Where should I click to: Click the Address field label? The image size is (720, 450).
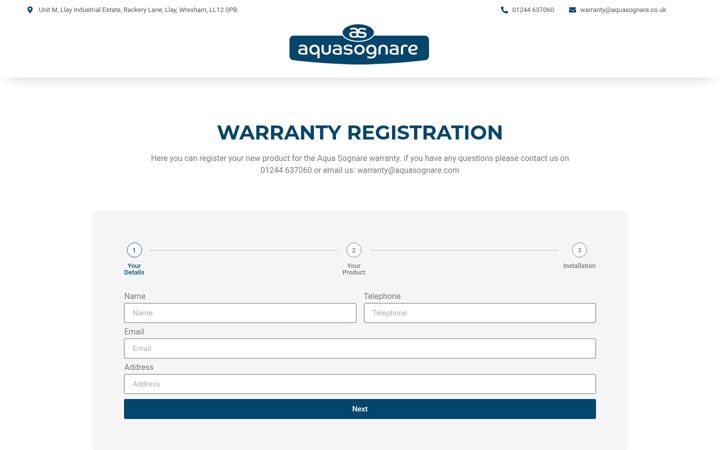139,367
